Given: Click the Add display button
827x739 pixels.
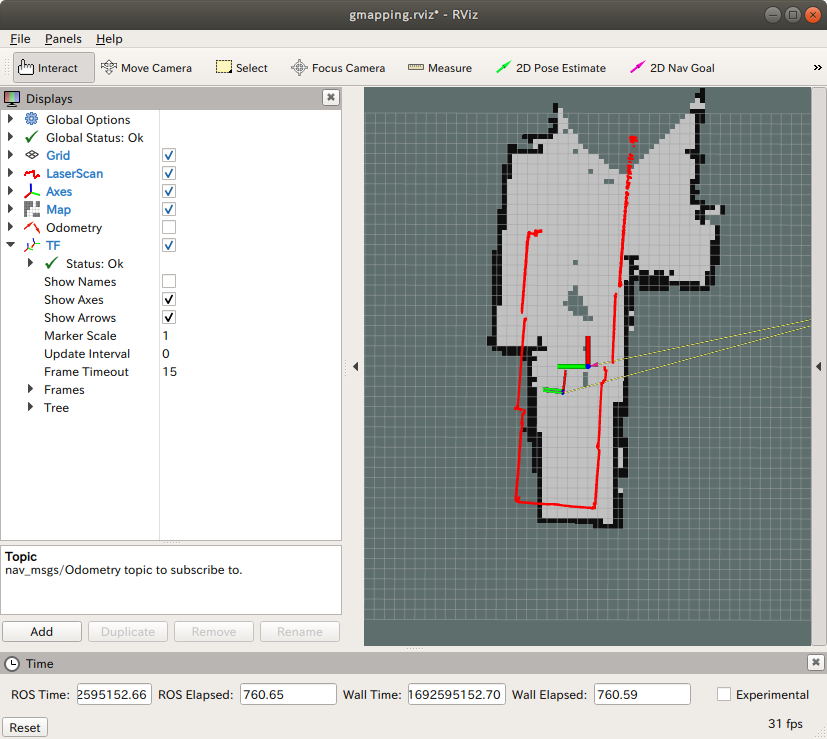Looking at the screenshot, I should point(42,632).
